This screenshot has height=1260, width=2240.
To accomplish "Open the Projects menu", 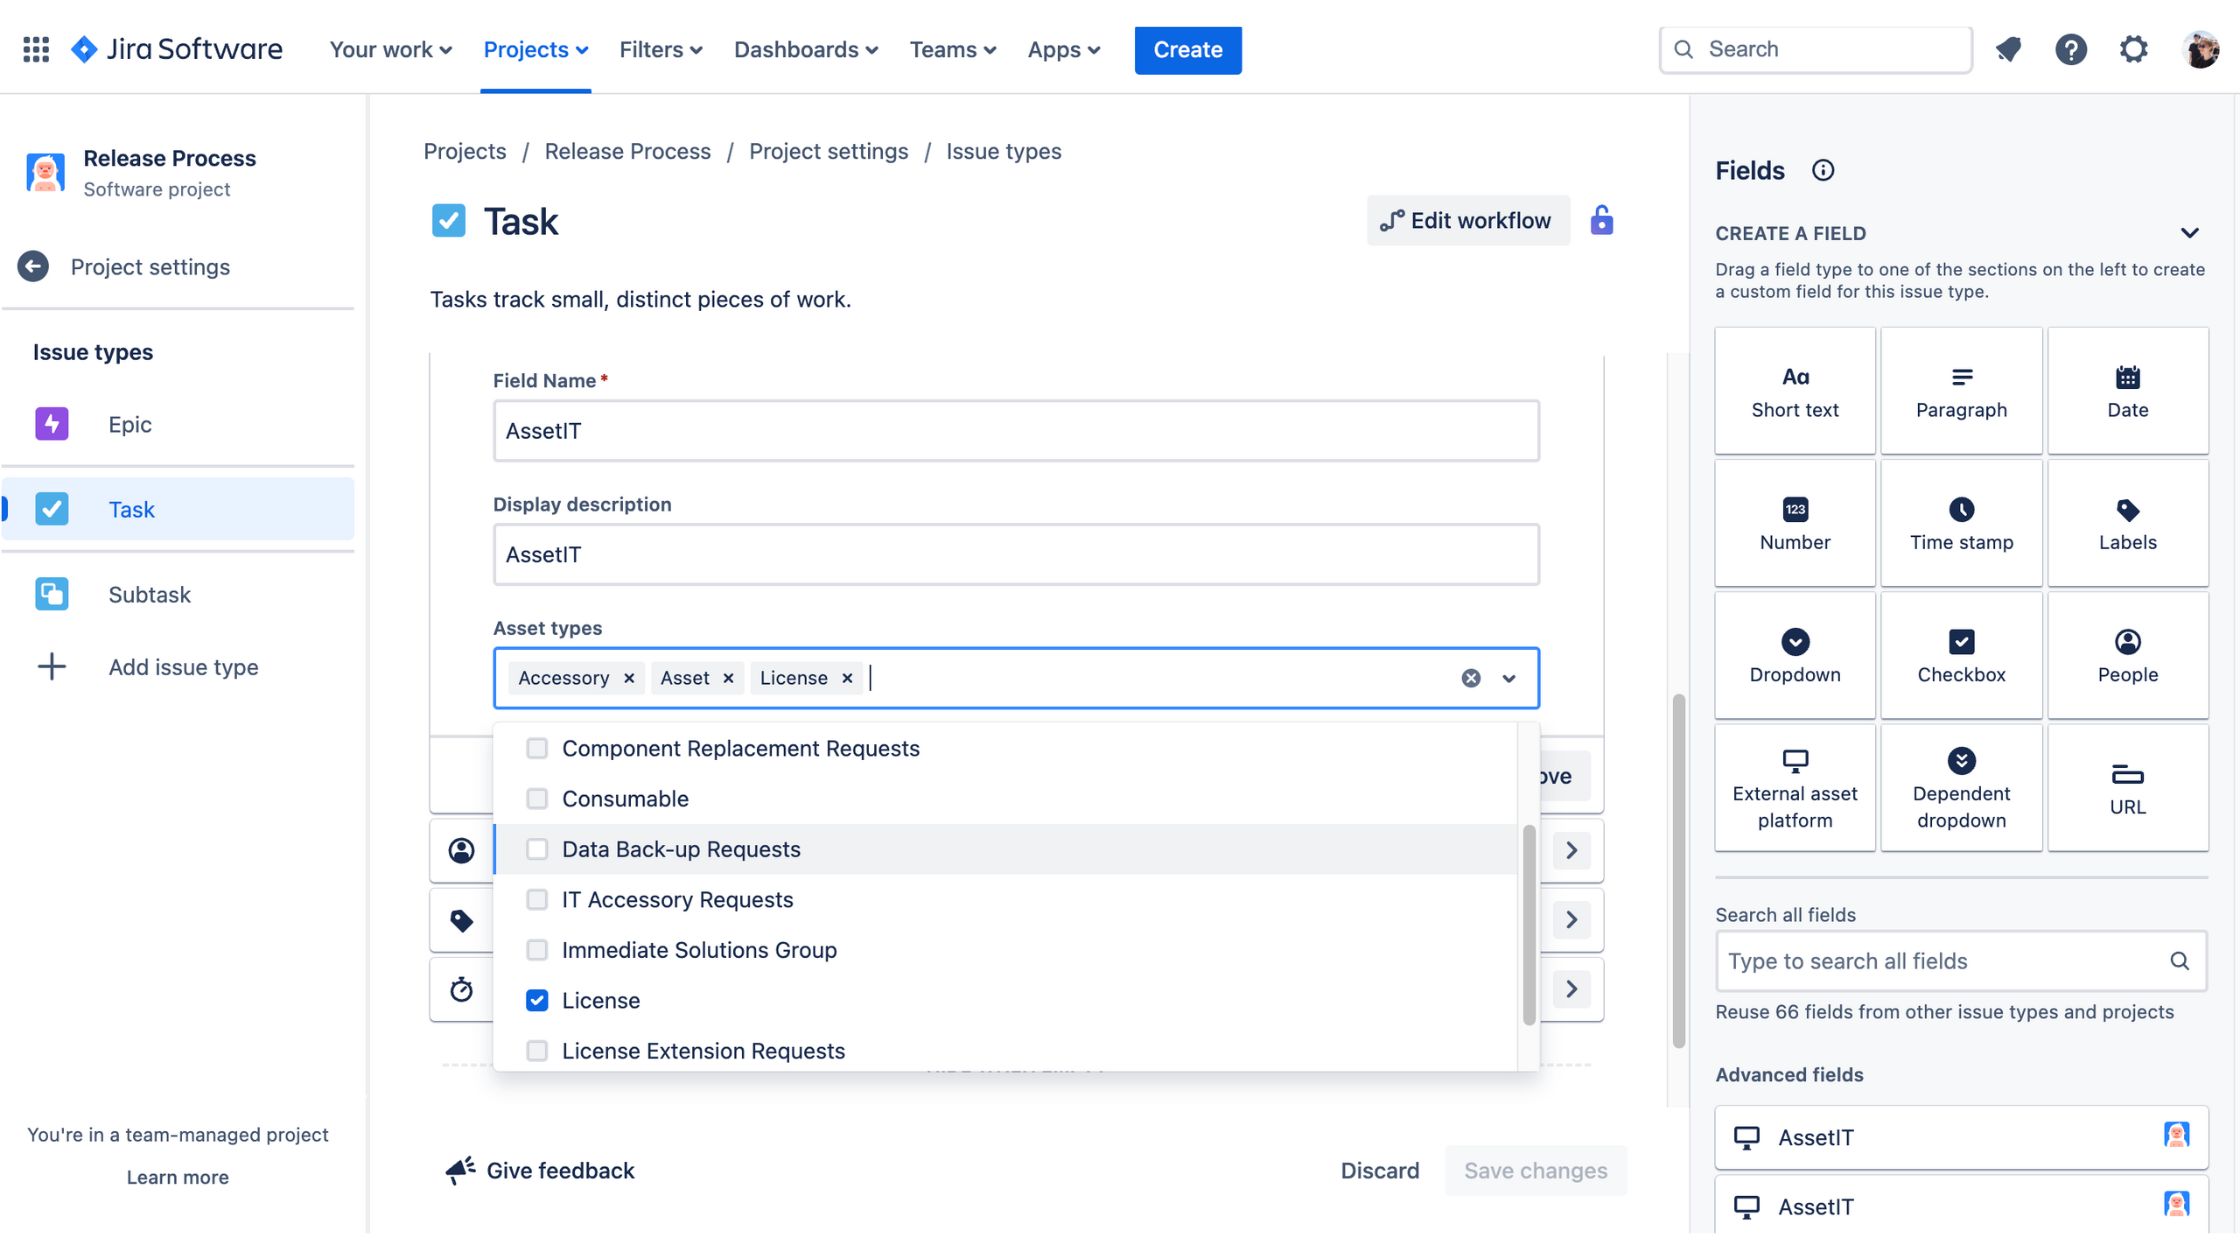I will (x=535, y=49).
